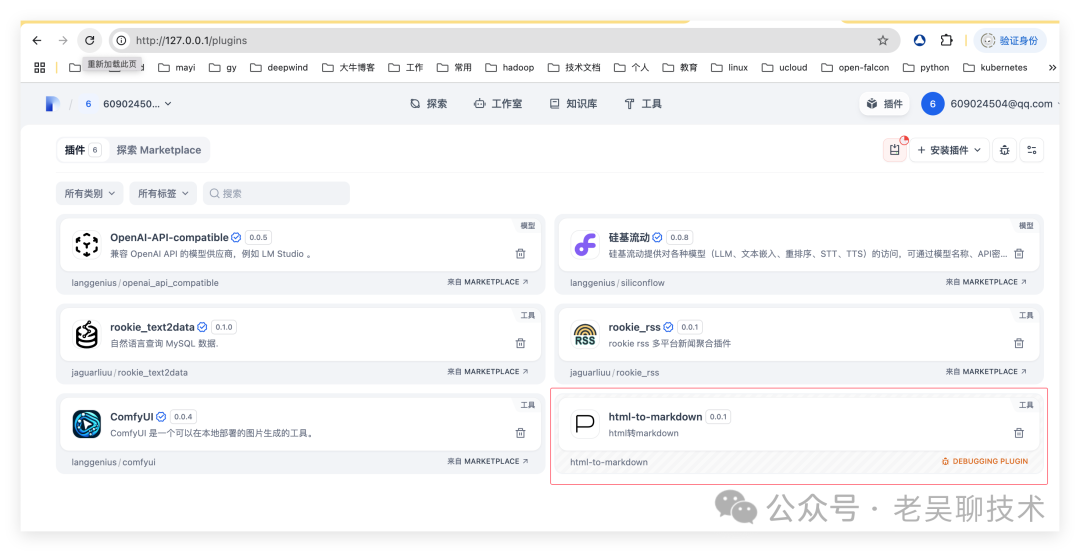The height and width of the screenshot is (552, 1080).
Task: Open the 知识库 nav item
Action: 573,104
